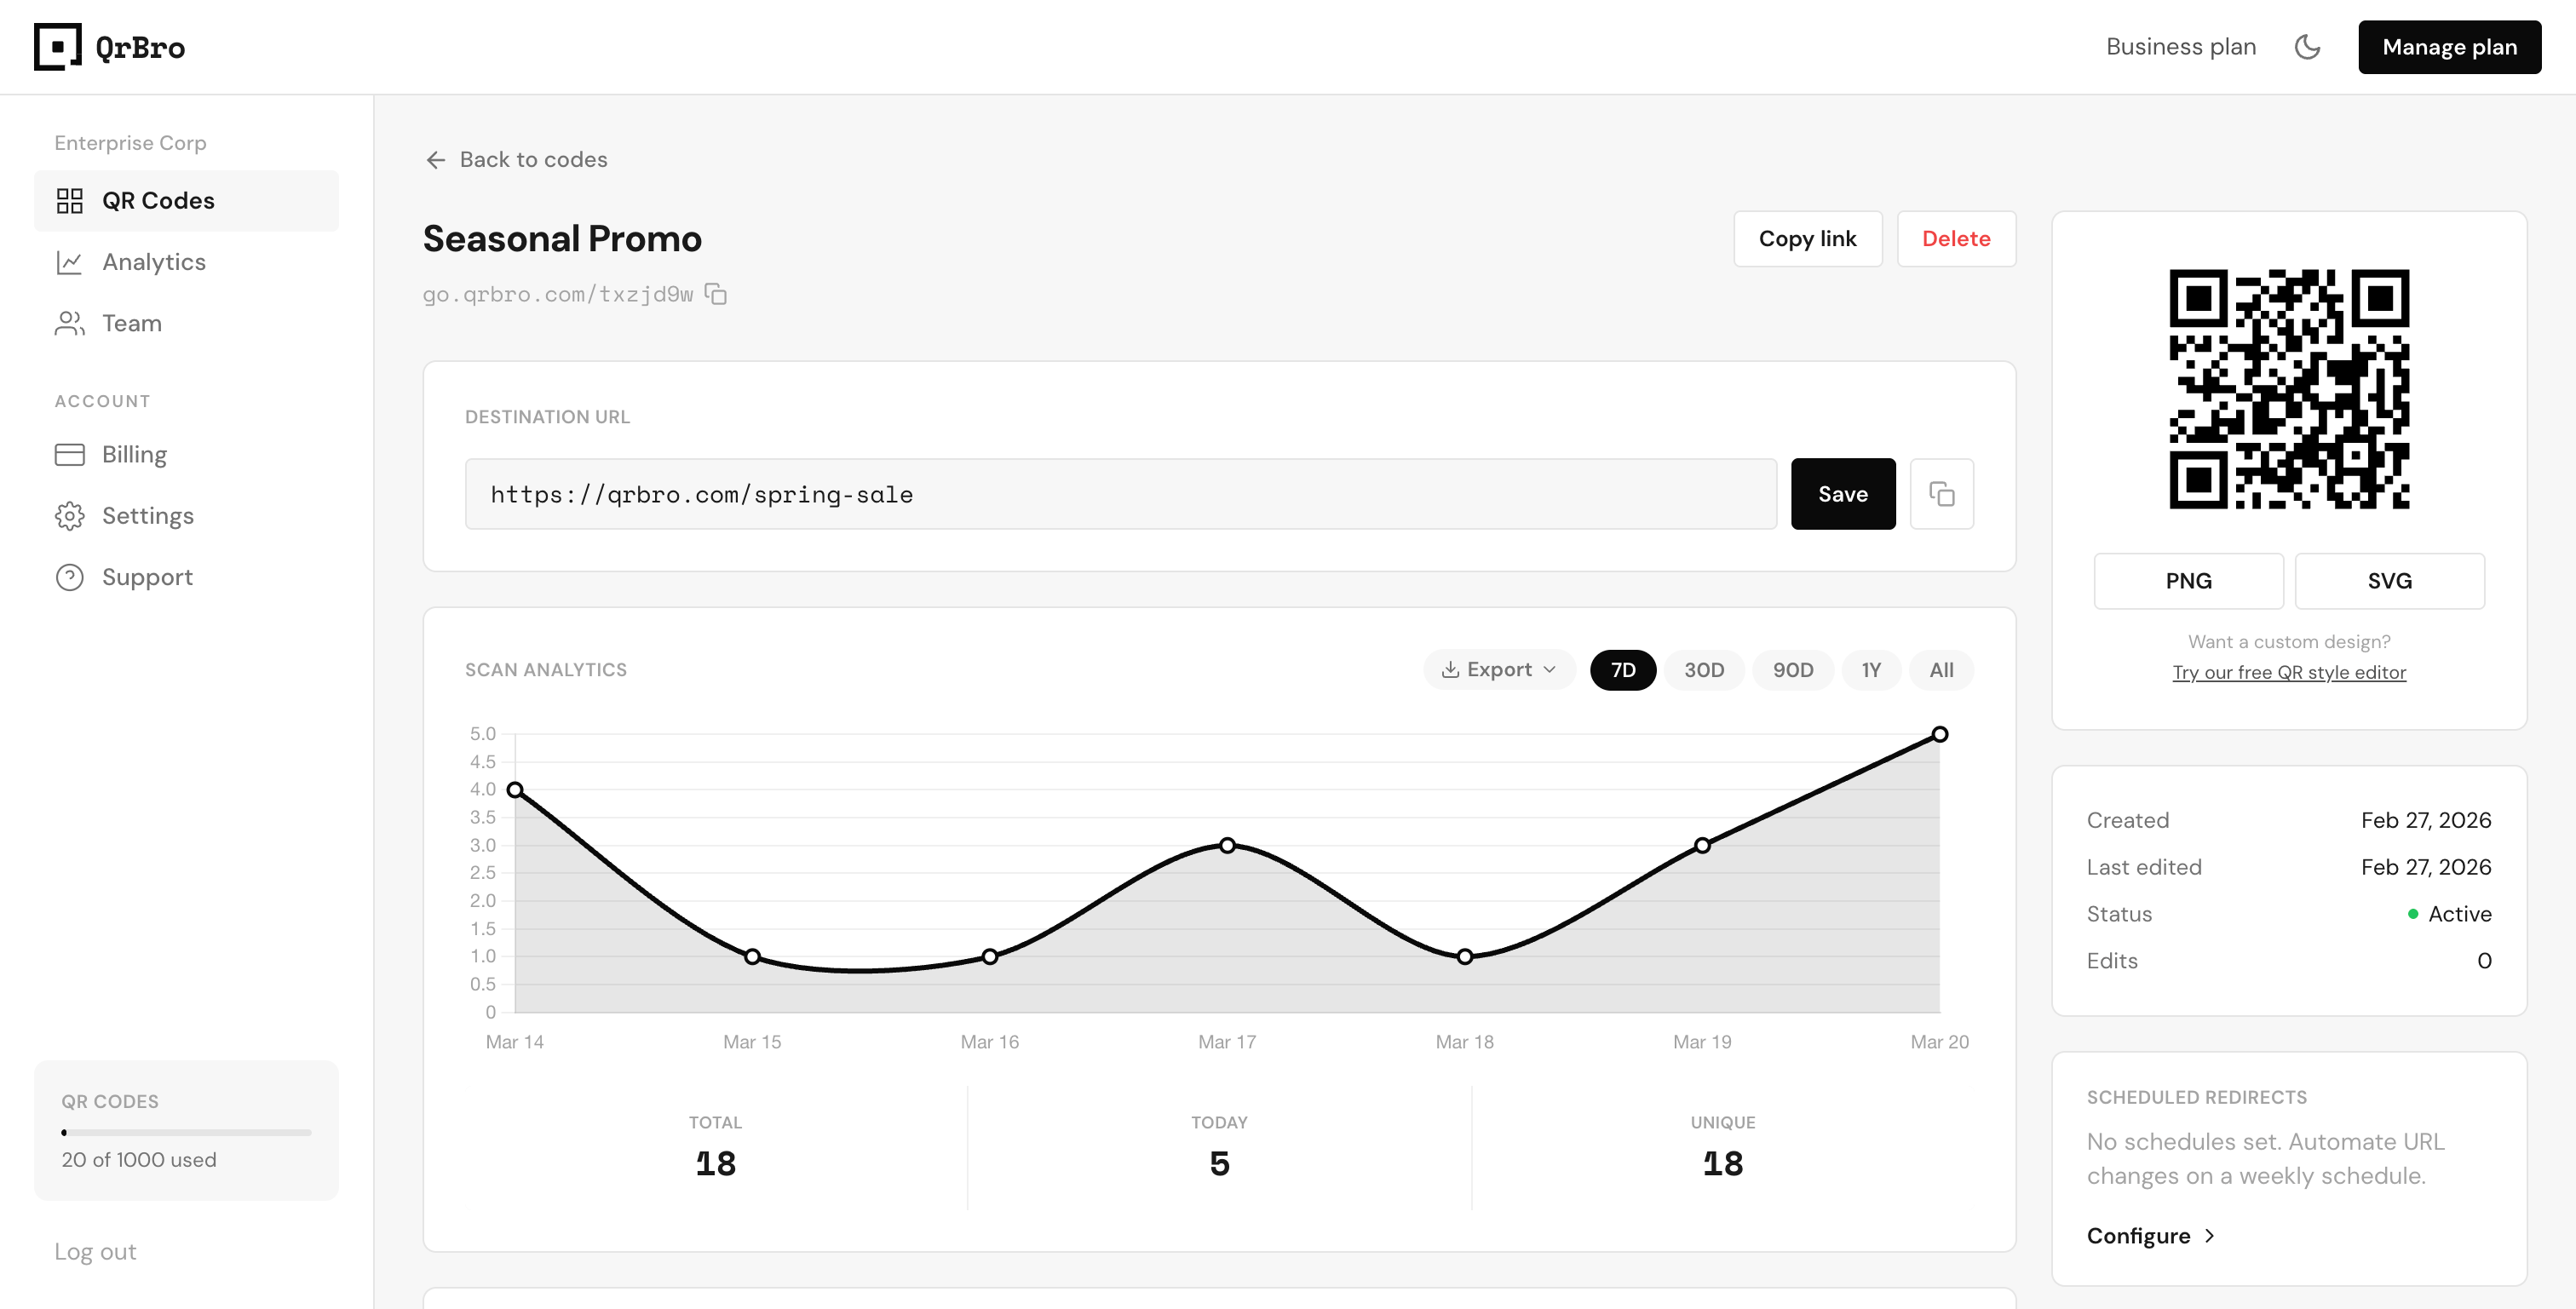Select the 90D time range
Screen dimensions: 2576x1309
tap(1792, 670)
